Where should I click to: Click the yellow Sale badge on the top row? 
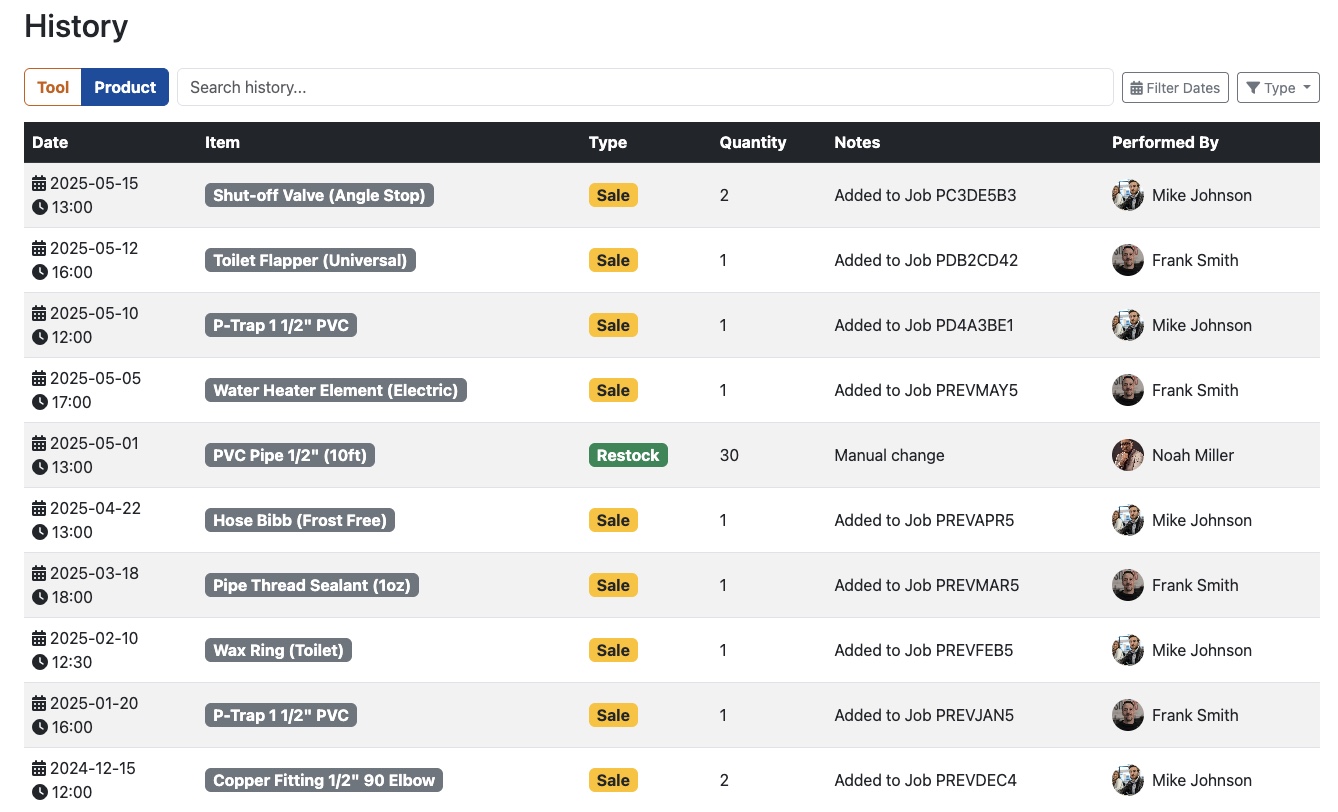coord(613,195)
